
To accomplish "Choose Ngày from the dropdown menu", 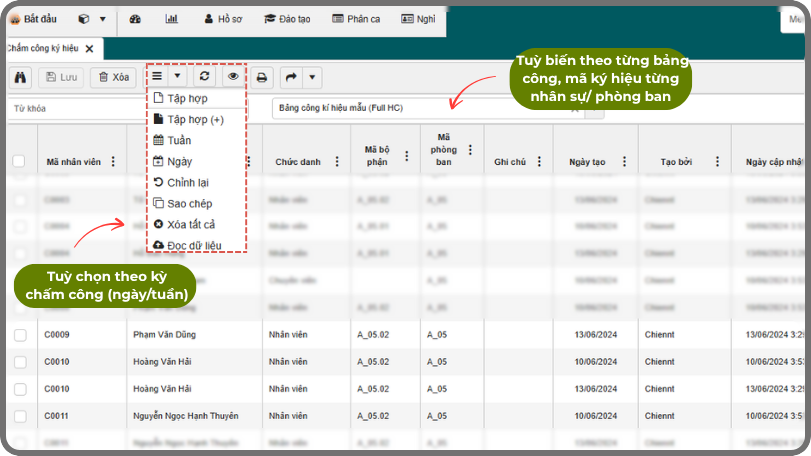I will point(196,161).
